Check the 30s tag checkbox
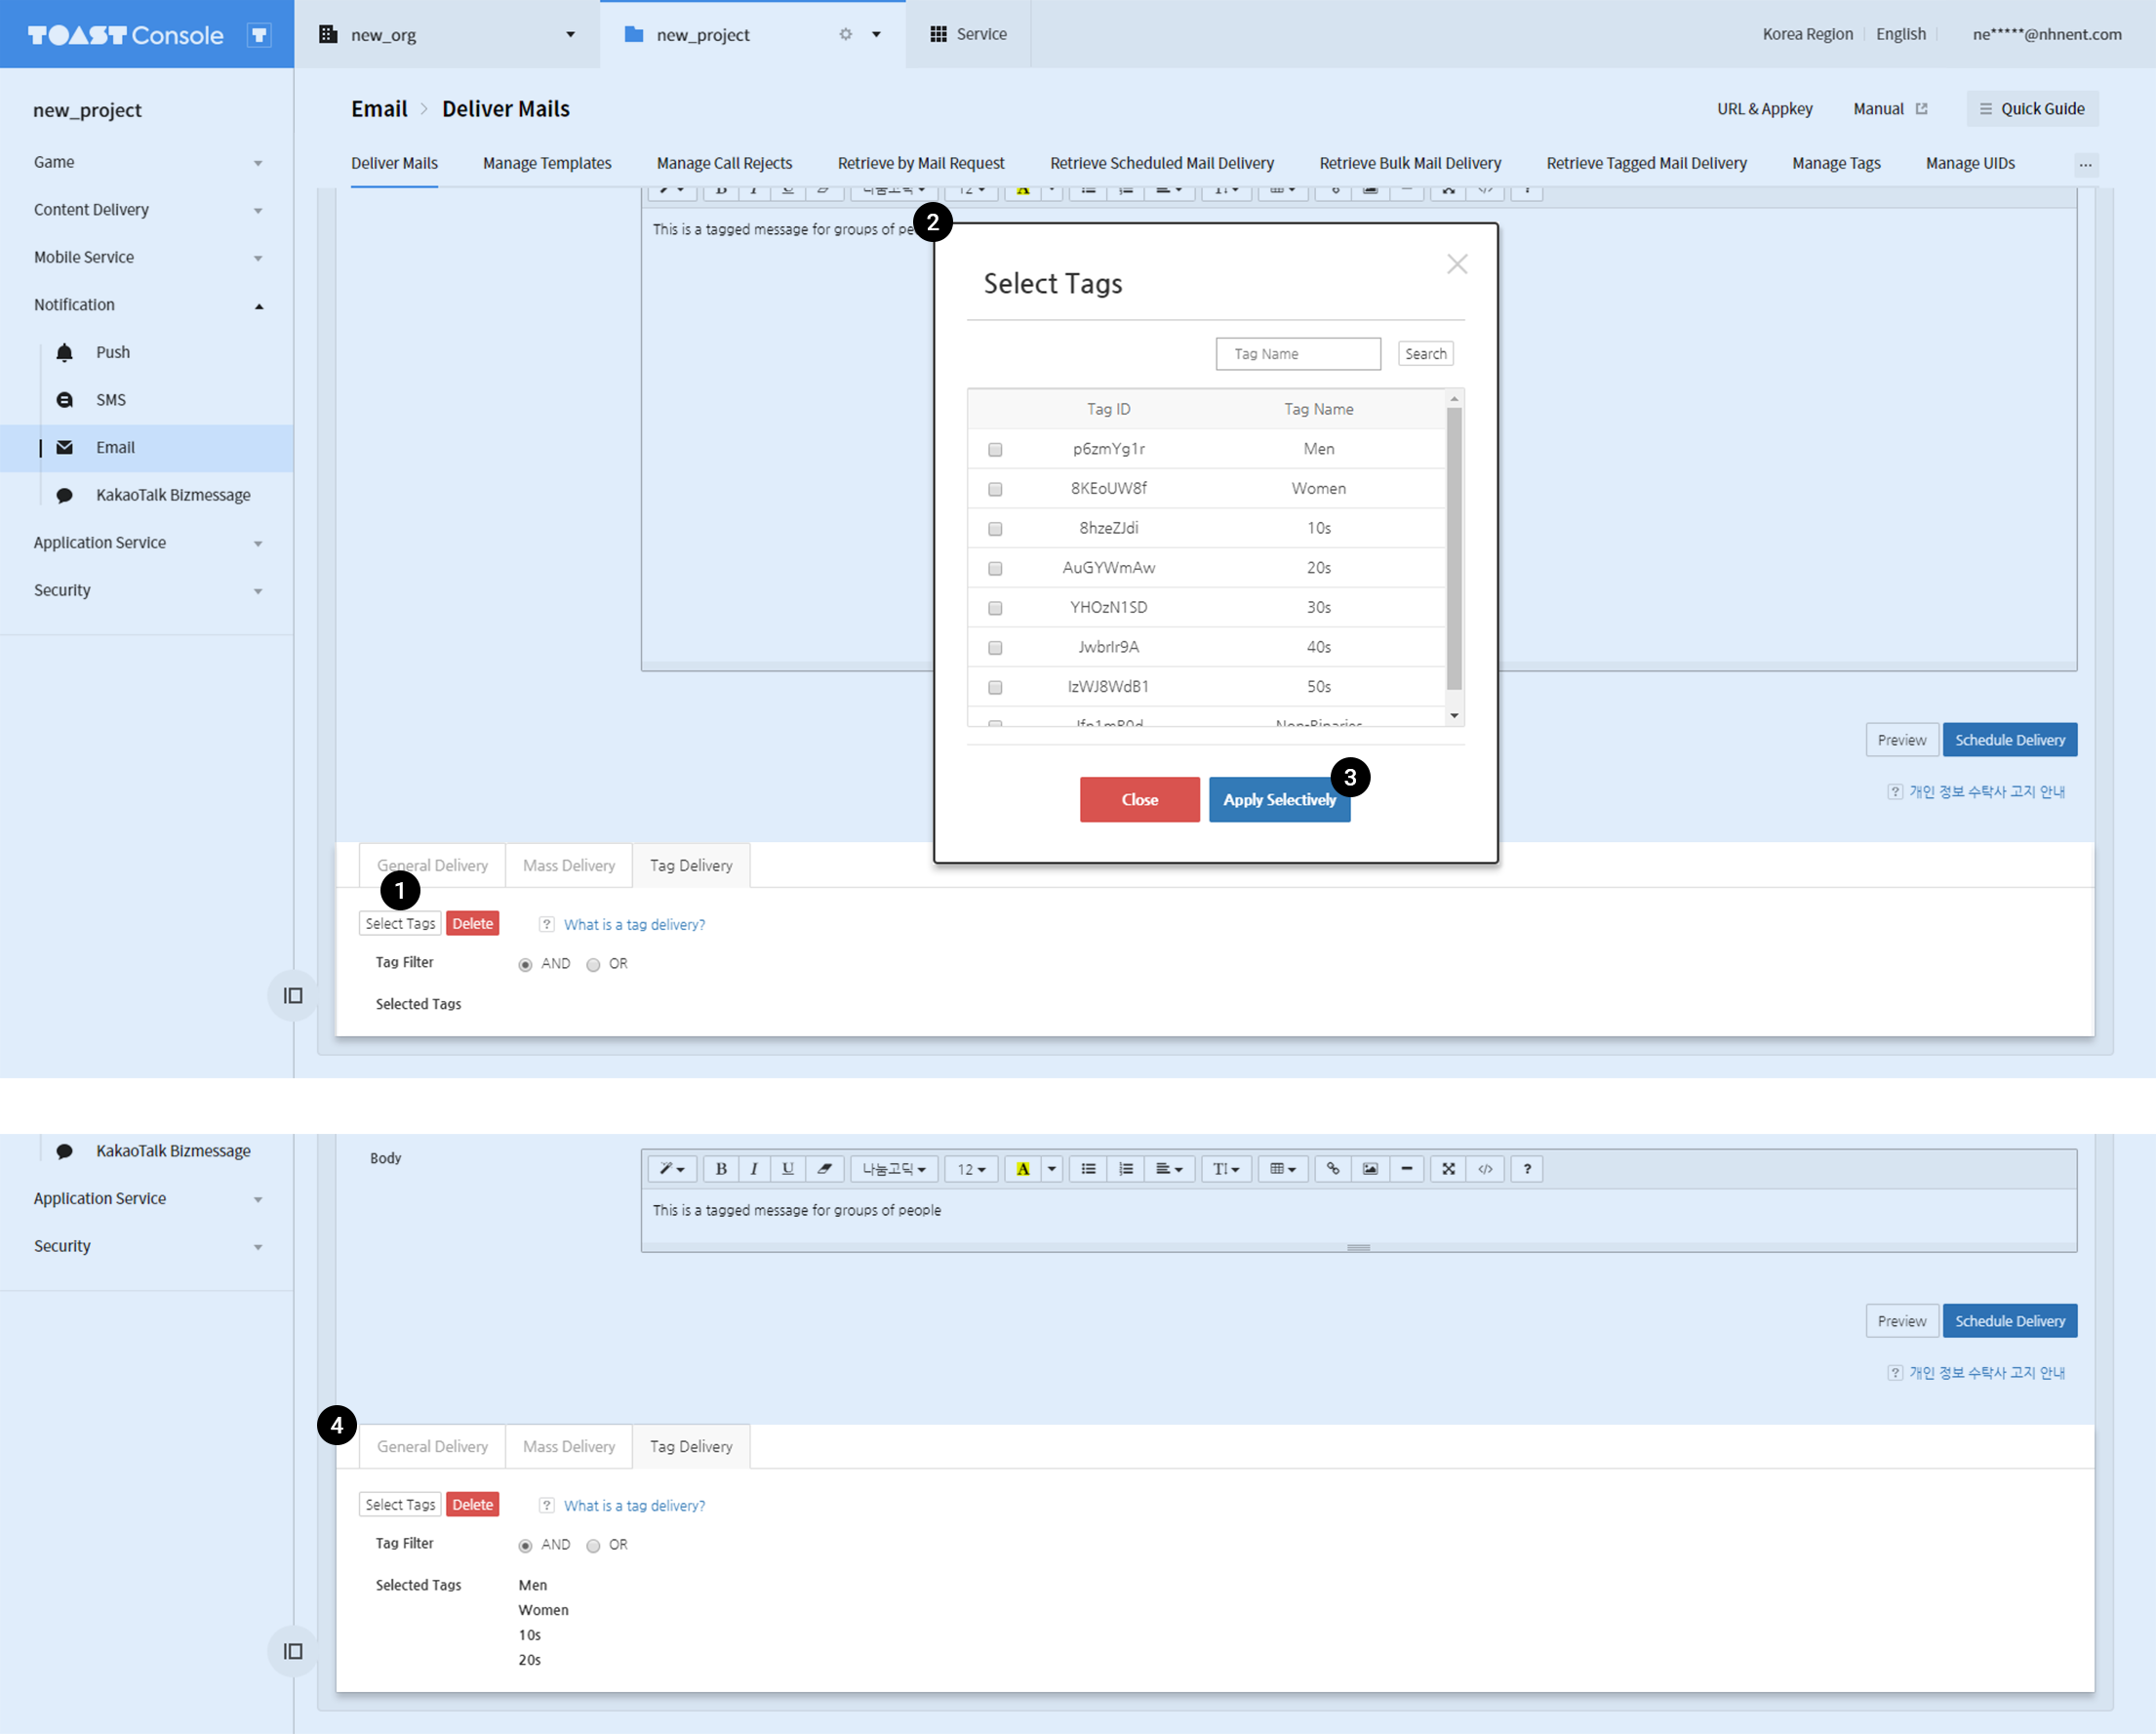The image size is (2156, 1734). click(995, 608)
